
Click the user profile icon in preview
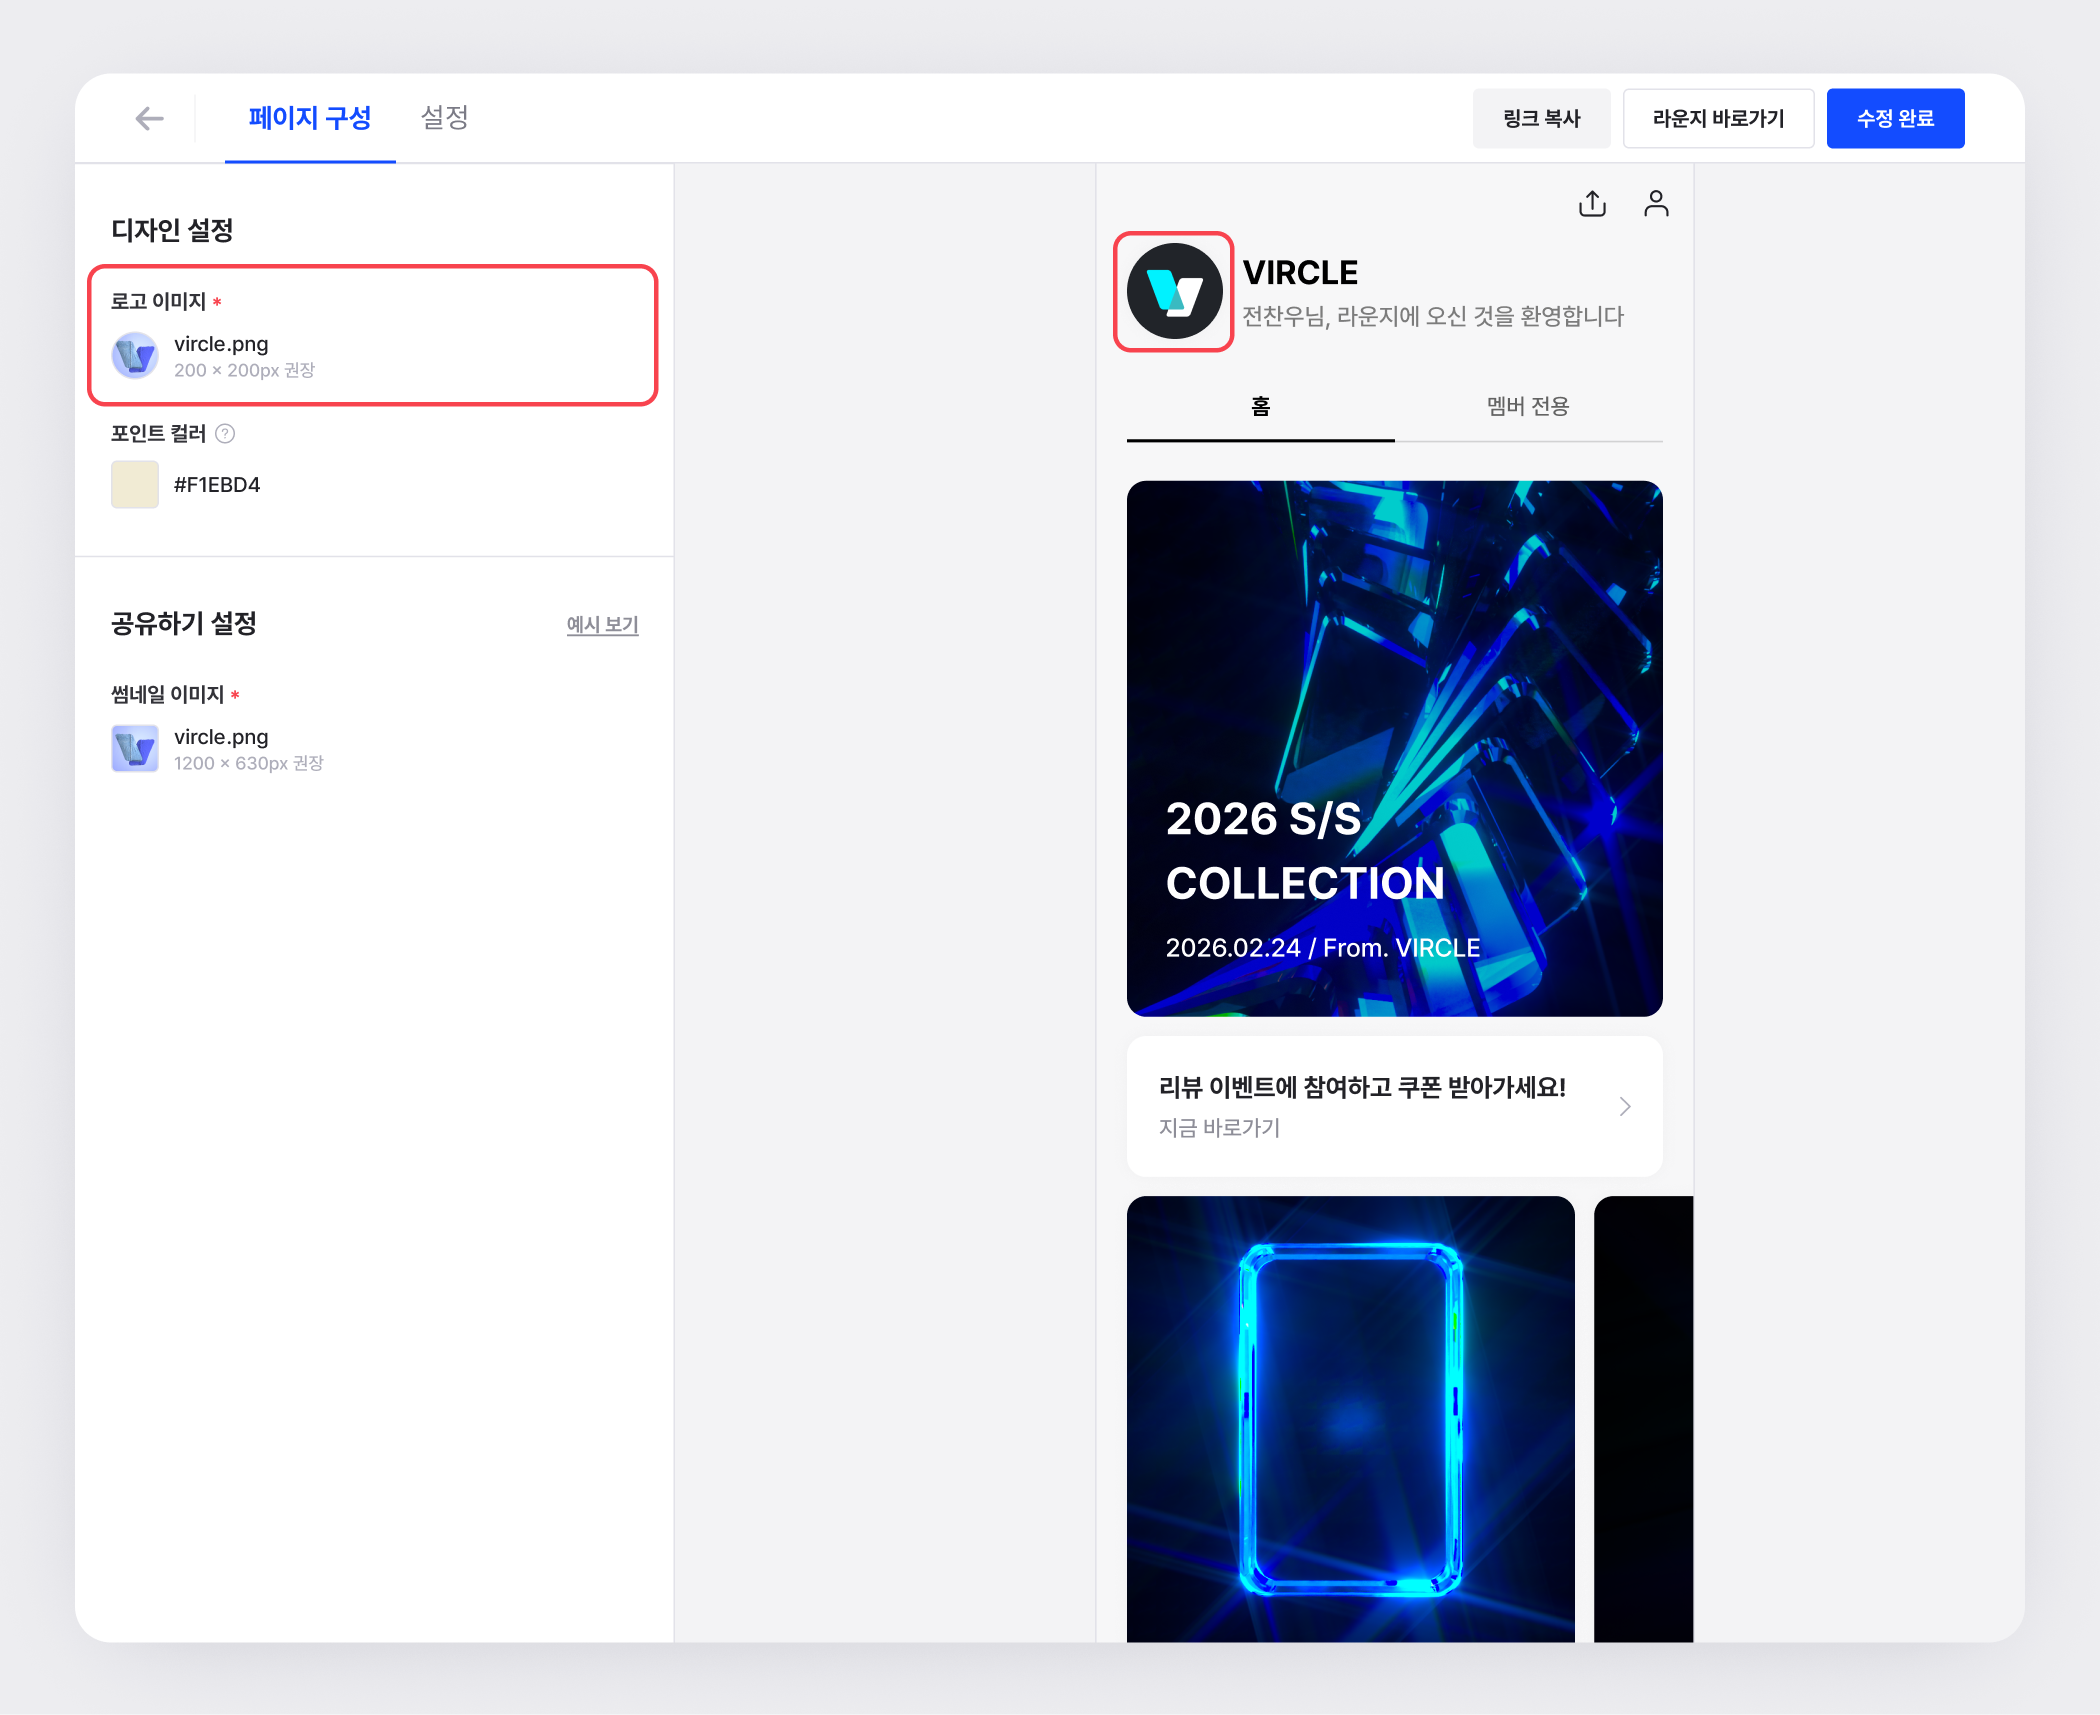tap(1656, 204)
